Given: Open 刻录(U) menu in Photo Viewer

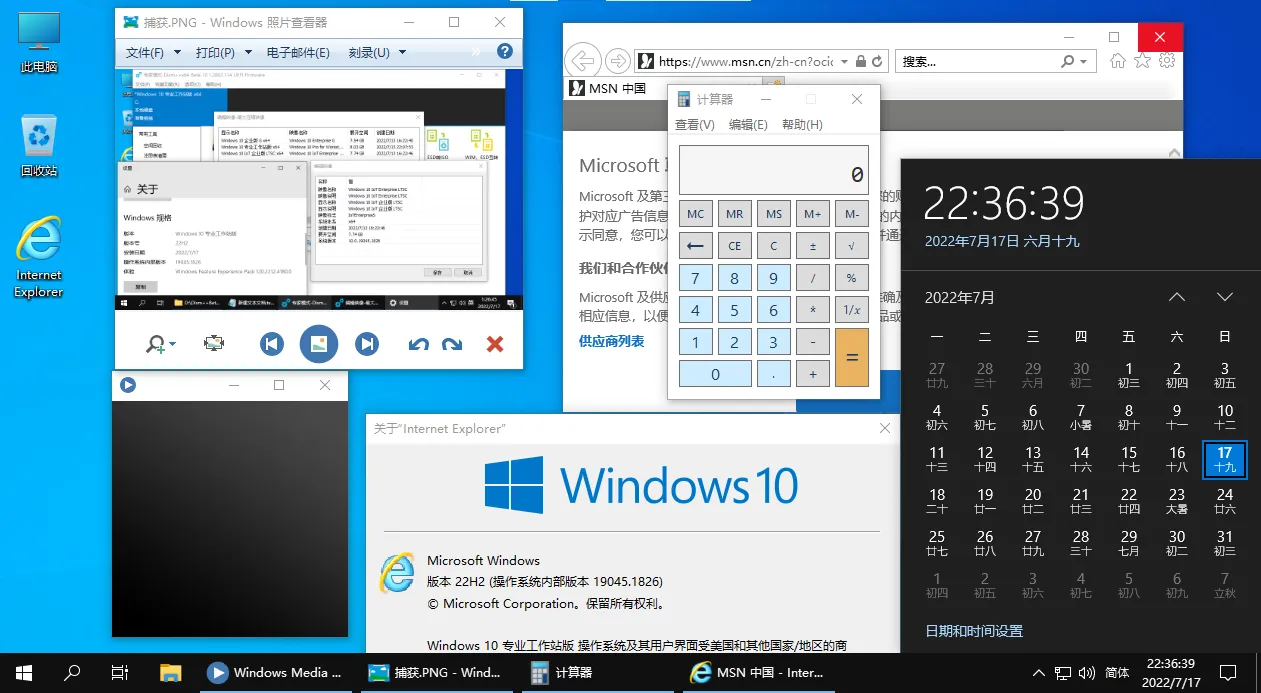Looking at the screenshot, I should pos(377,52).
